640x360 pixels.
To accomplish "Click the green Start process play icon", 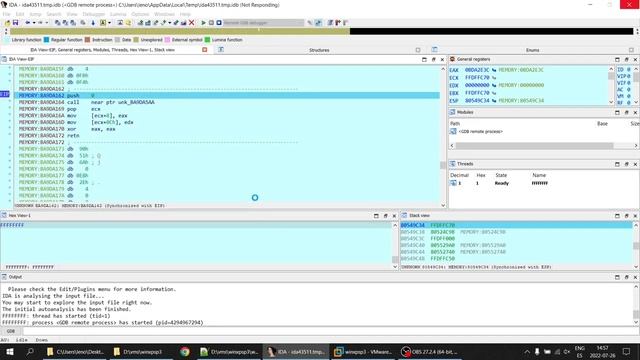I will [x=203, y=23].
